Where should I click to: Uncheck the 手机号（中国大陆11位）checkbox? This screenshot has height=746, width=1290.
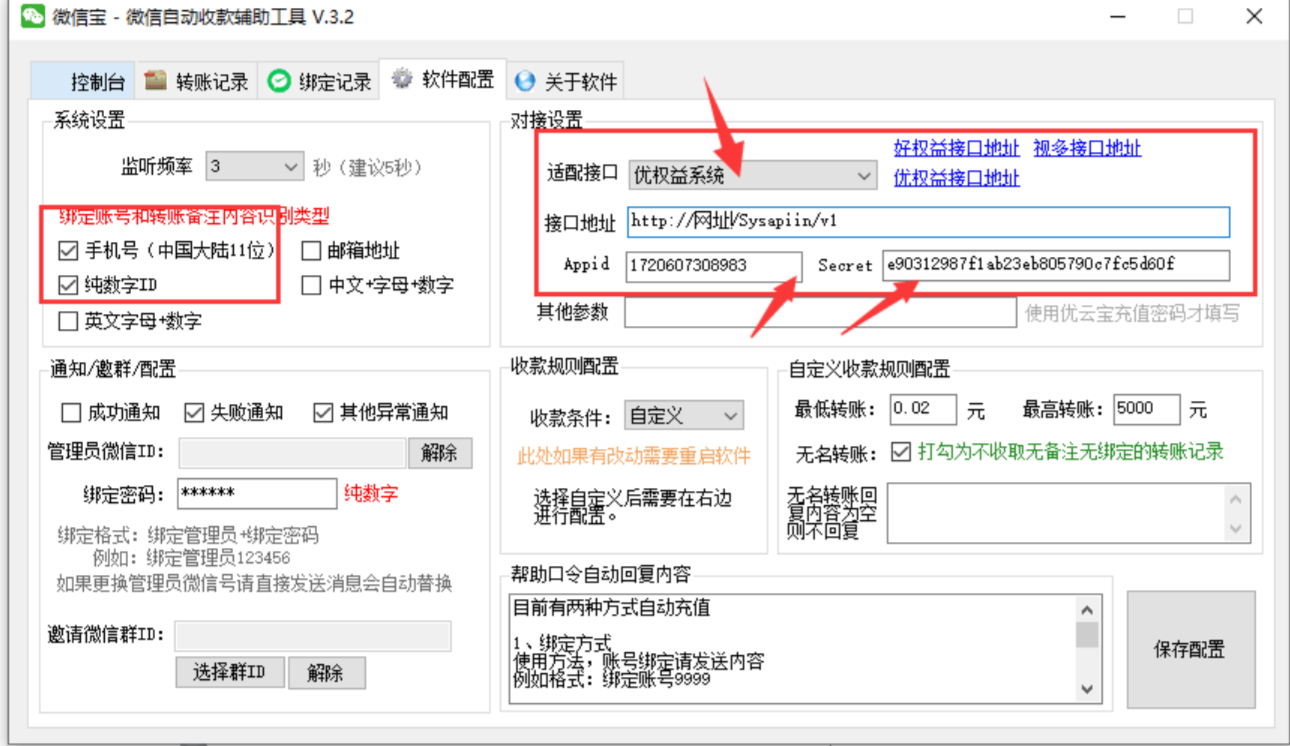coord(68,250)
